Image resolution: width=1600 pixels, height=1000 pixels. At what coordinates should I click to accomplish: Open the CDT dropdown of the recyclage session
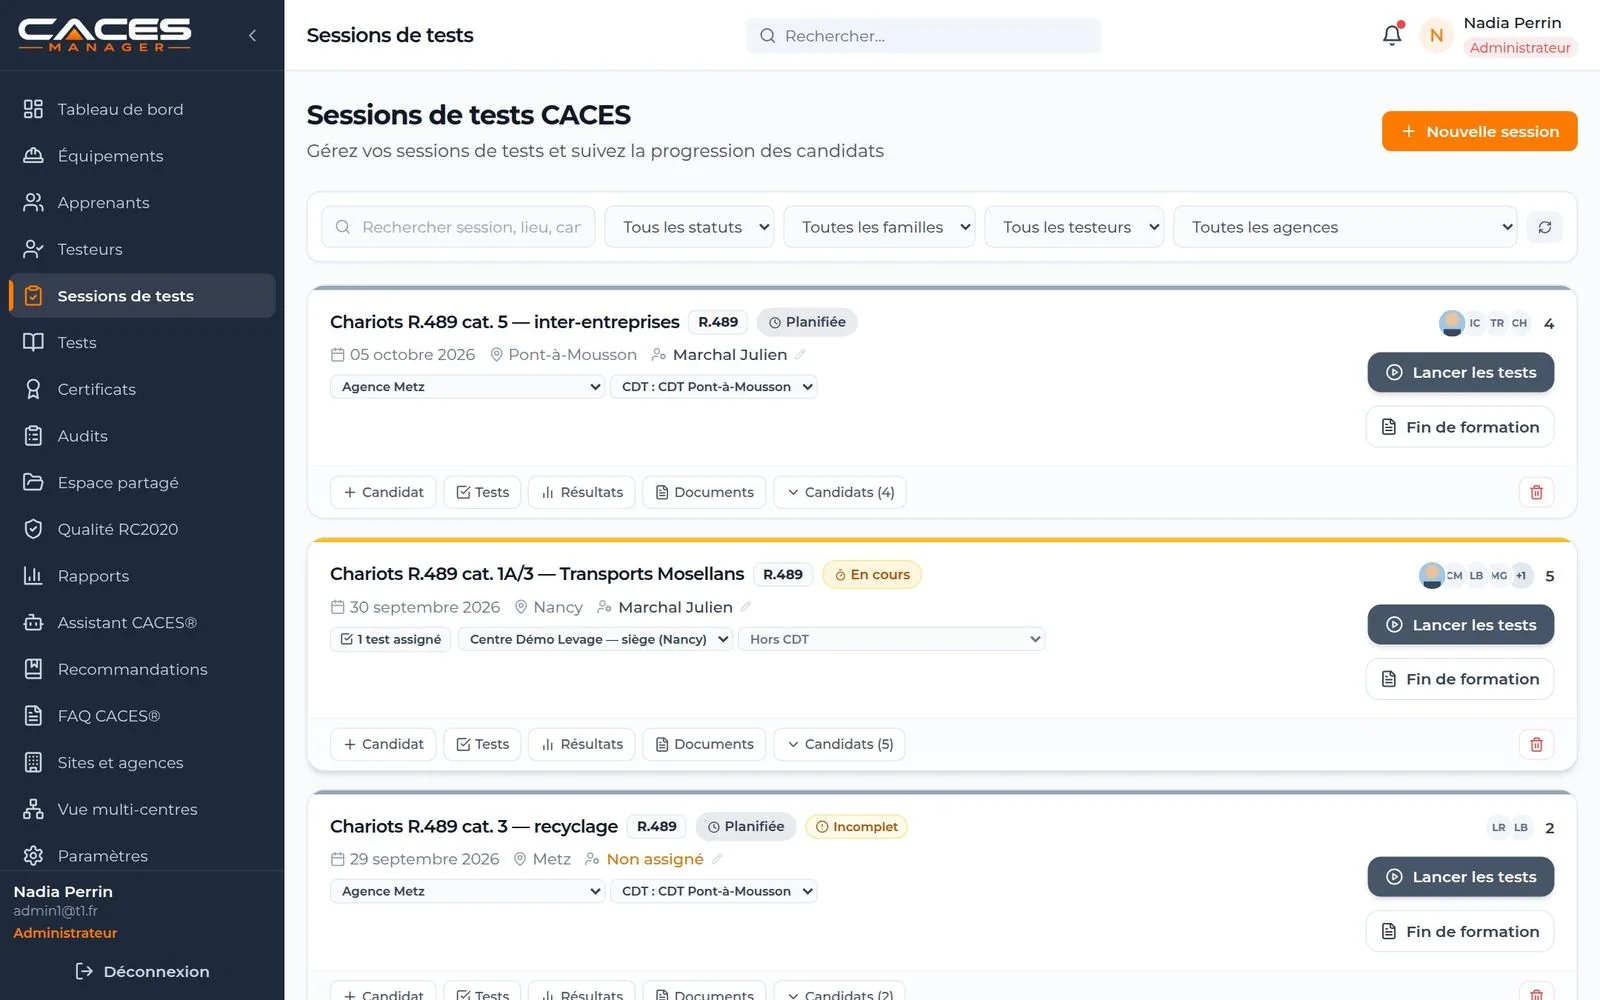713,891
